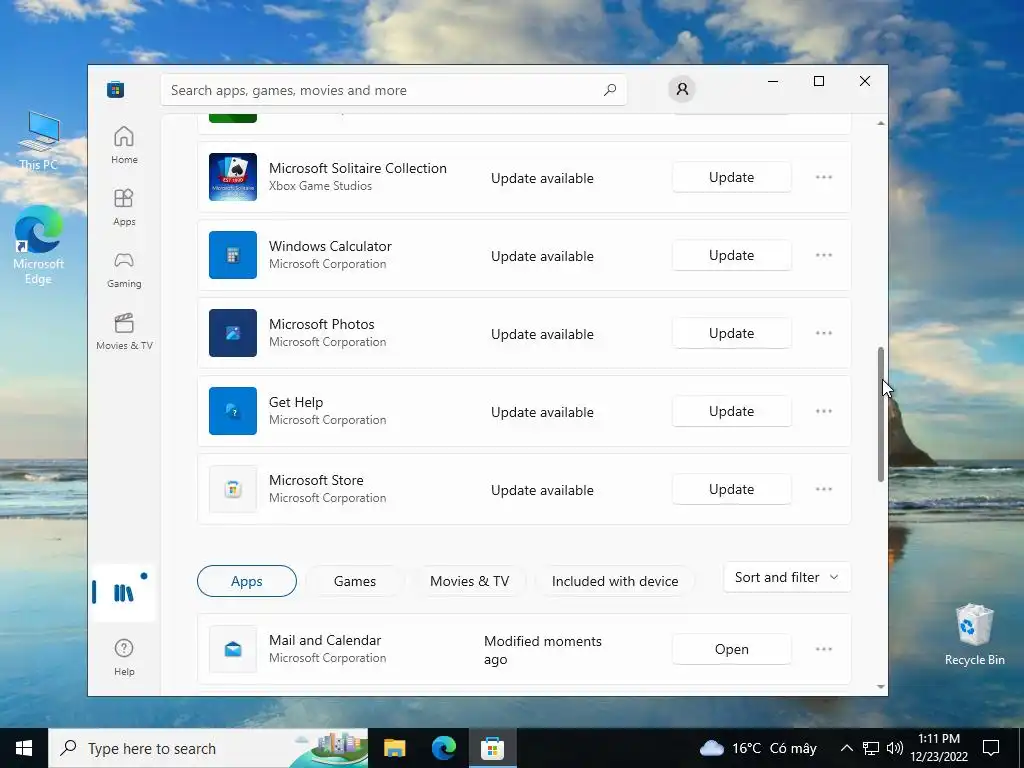The width and height of the screenshot is (1024, 768).
Task: Click the network tray icon
Action: (871, 748)
